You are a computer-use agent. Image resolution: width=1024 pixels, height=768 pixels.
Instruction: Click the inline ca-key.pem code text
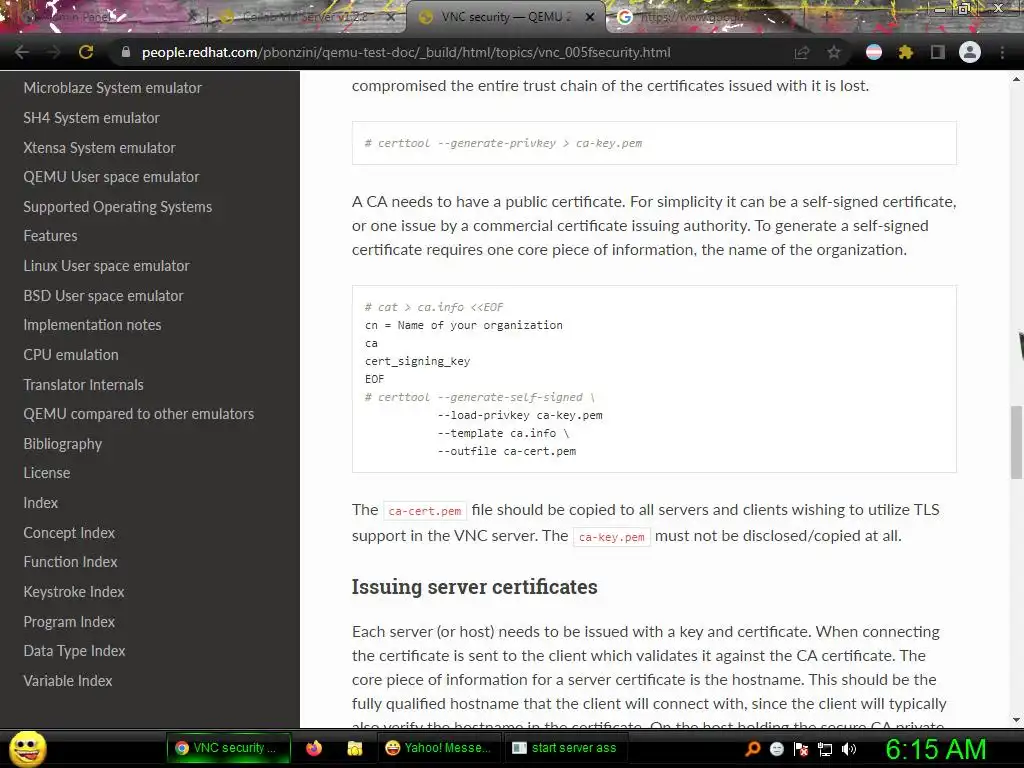click(612, 537)
